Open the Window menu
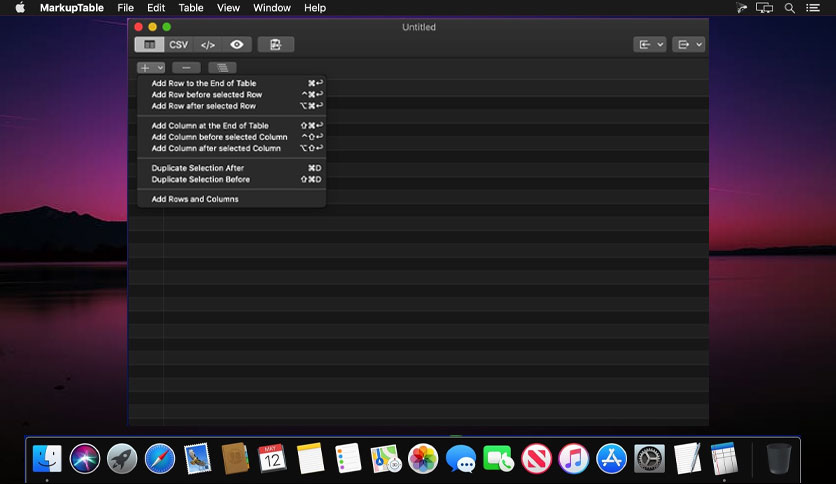The height and width of the screenshot is (484, 836). (272, 8)
